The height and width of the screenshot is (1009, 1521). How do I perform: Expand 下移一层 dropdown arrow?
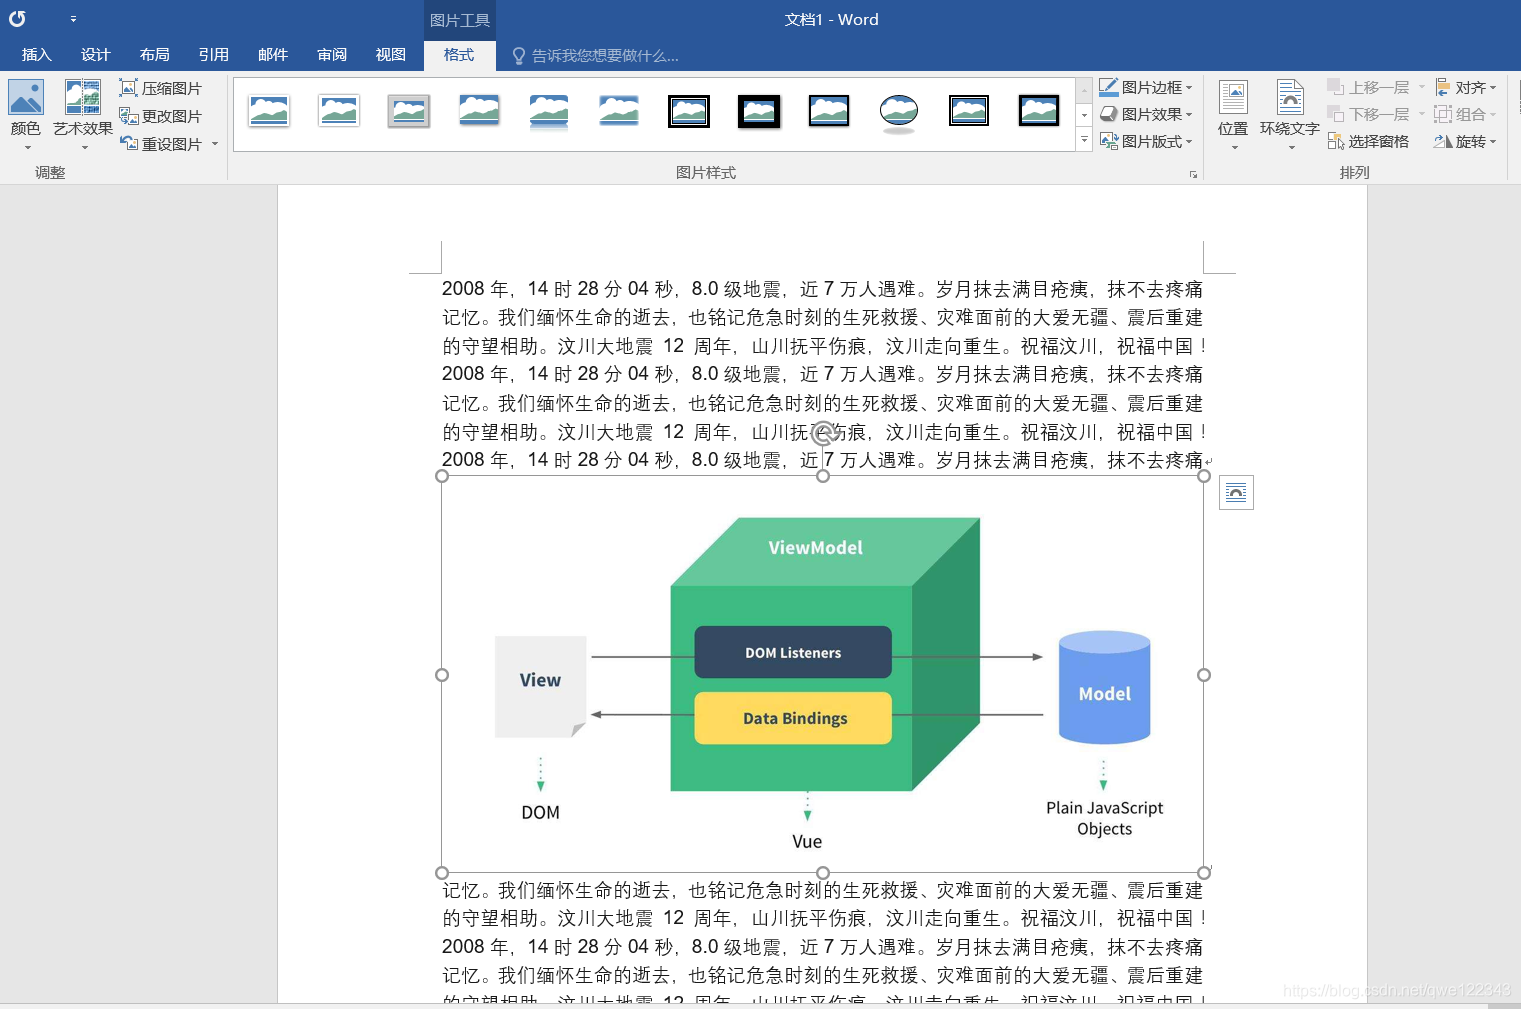click(x=1421, y=114)
